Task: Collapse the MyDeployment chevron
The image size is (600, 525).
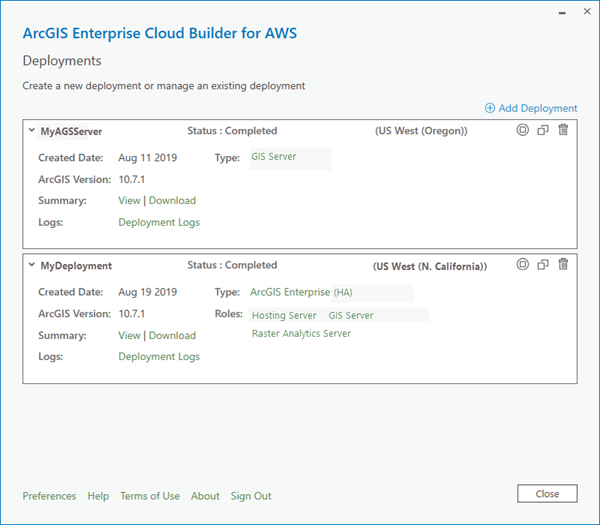Action: tap(32, 265)
